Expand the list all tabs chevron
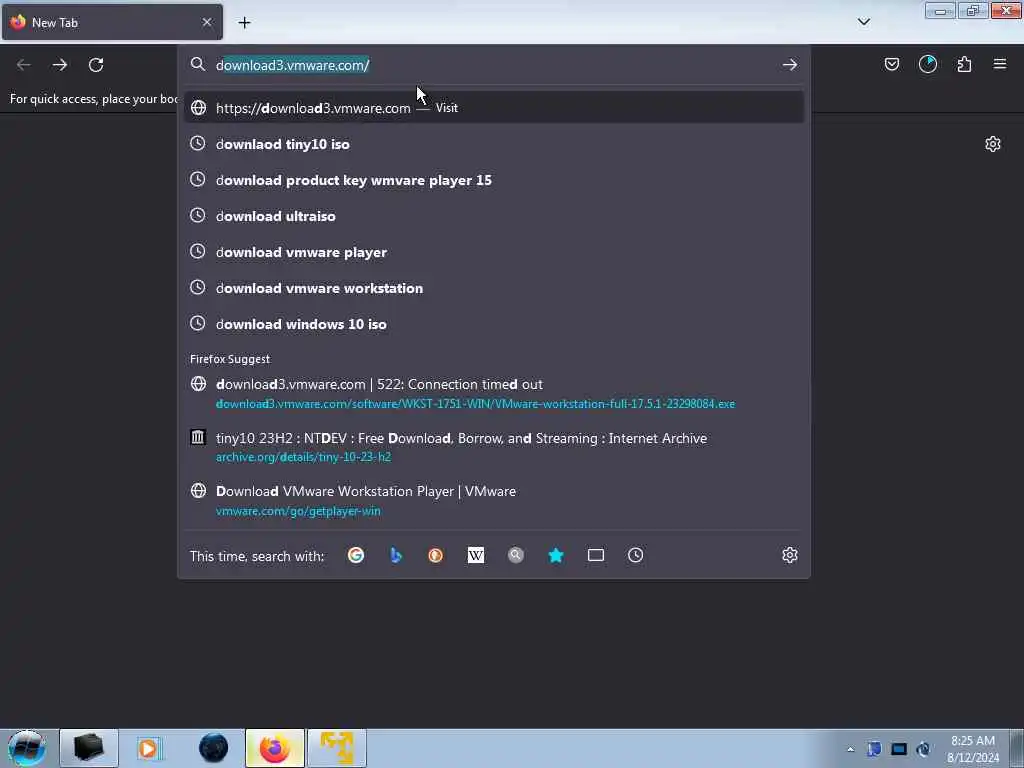Viewport: 1024px width, 768px height. click(864, 22)
